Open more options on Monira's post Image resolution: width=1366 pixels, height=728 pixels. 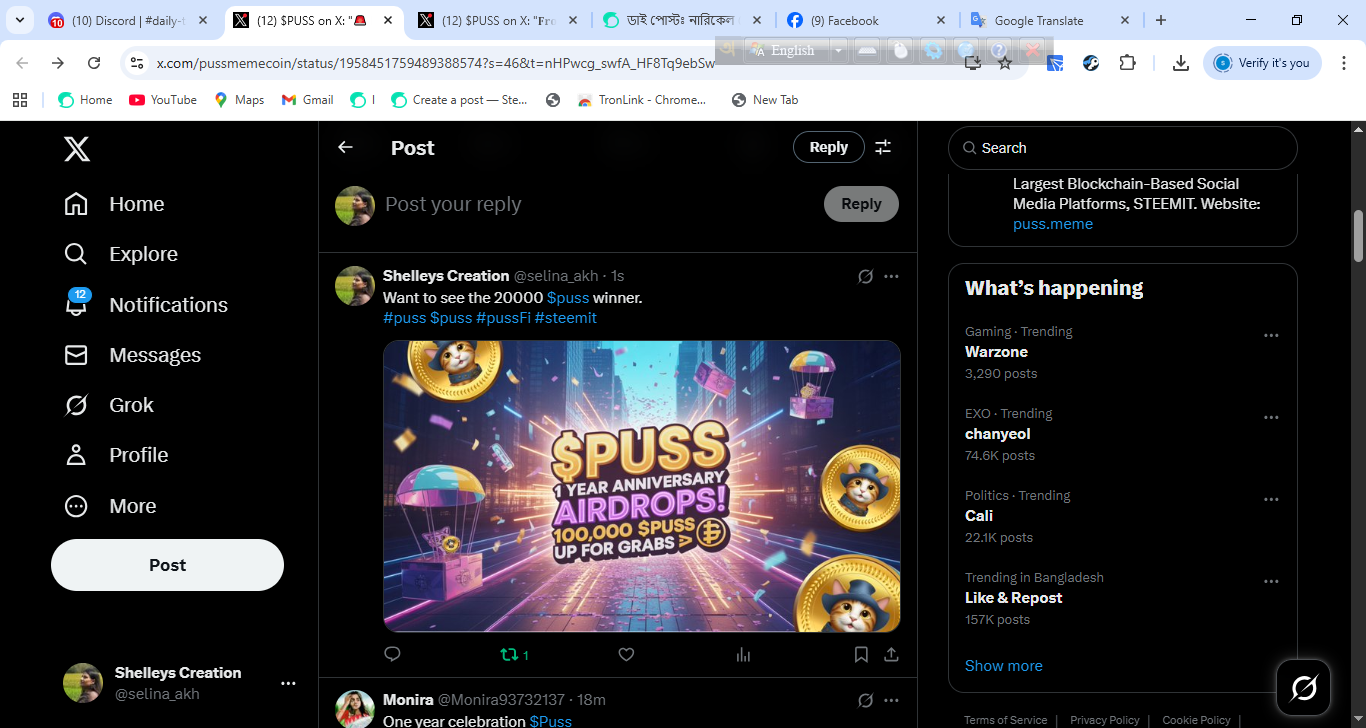coord(891,700)
